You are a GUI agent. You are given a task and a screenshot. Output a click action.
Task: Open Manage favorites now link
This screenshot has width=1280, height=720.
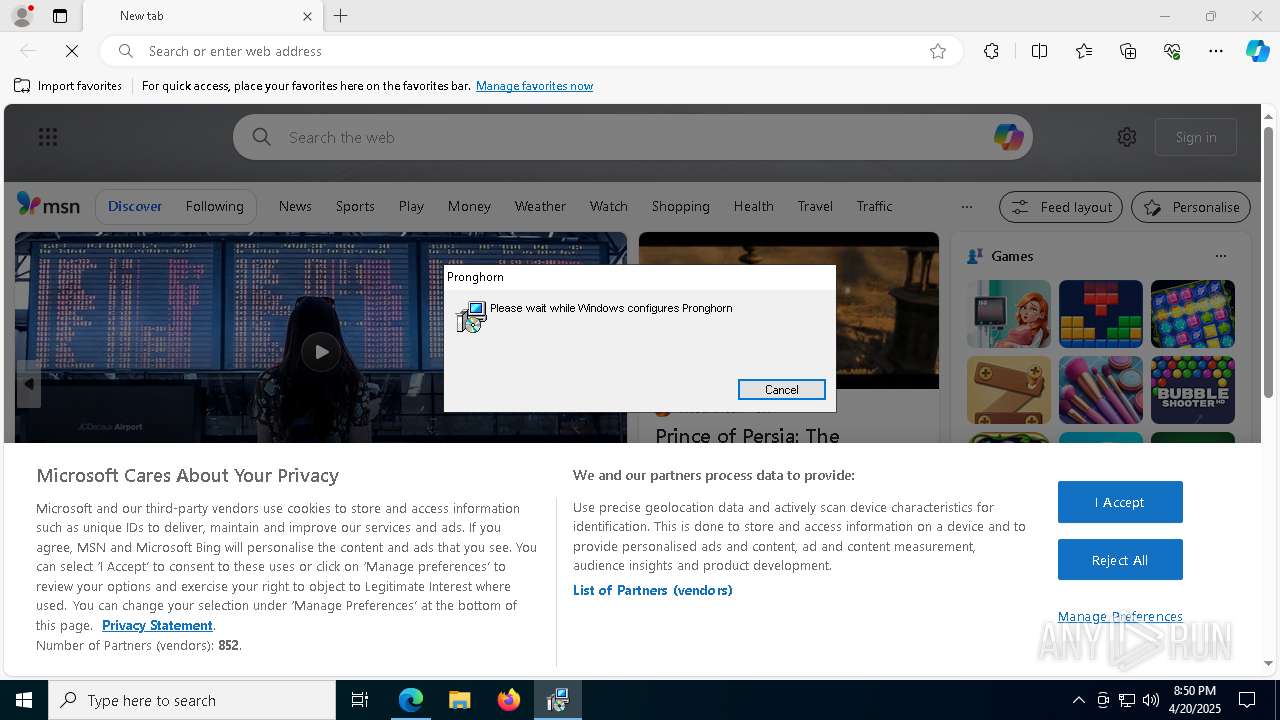click(534, 86)
